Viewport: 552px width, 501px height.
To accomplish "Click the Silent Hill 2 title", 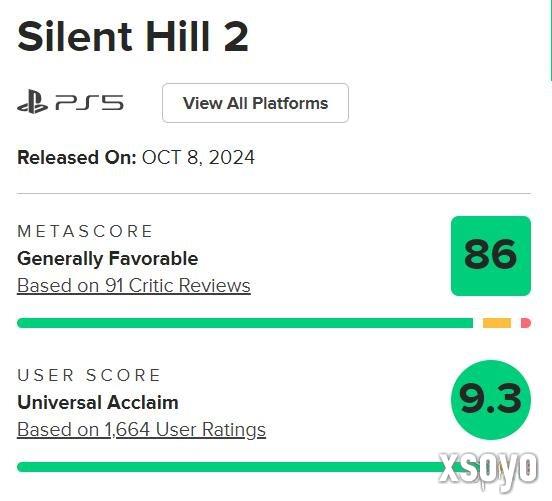I will point(133,37).
